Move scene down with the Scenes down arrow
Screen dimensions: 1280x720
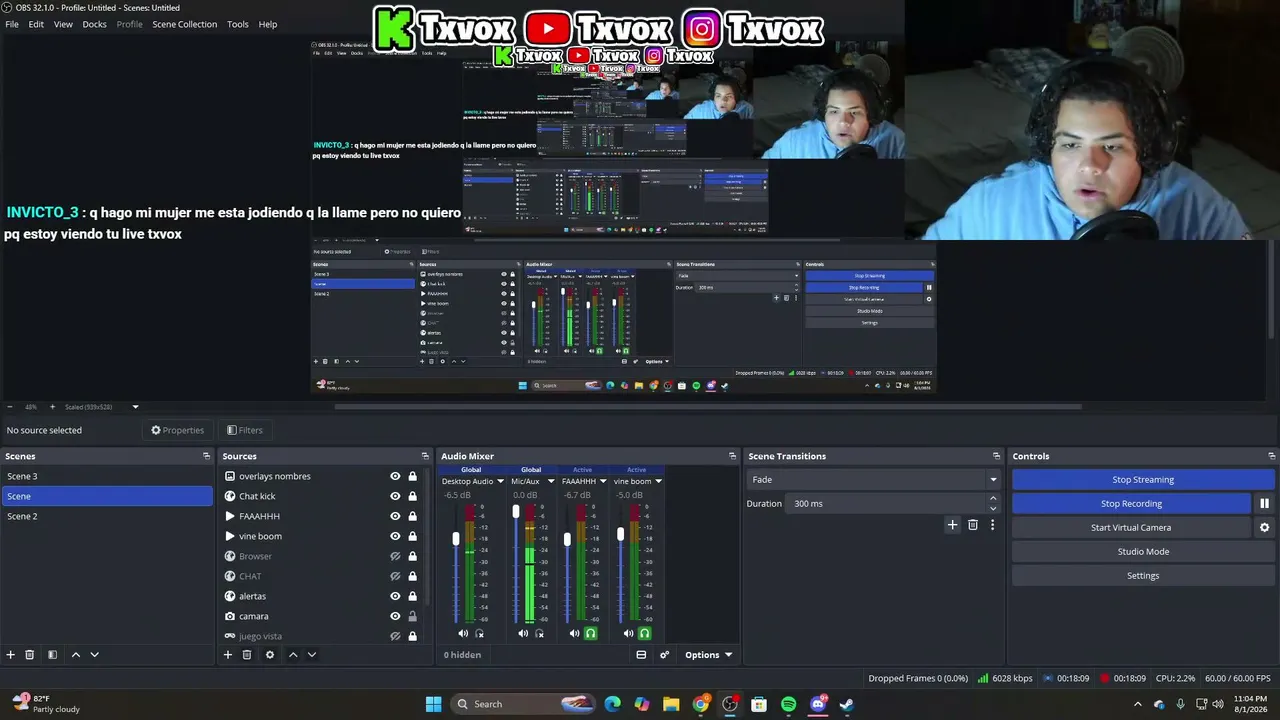94,655
